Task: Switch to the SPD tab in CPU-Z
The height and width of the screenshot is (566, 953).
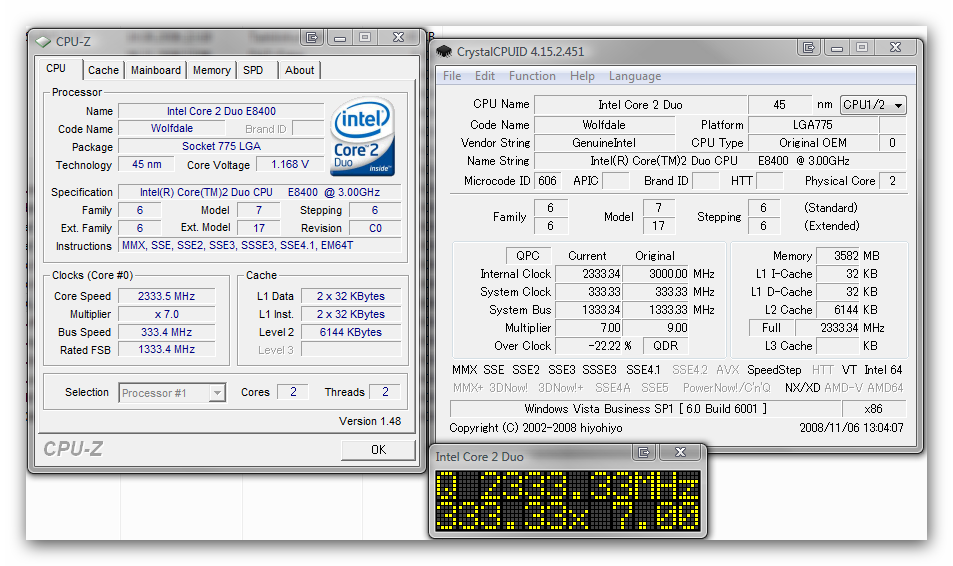Action: (253, 71)
